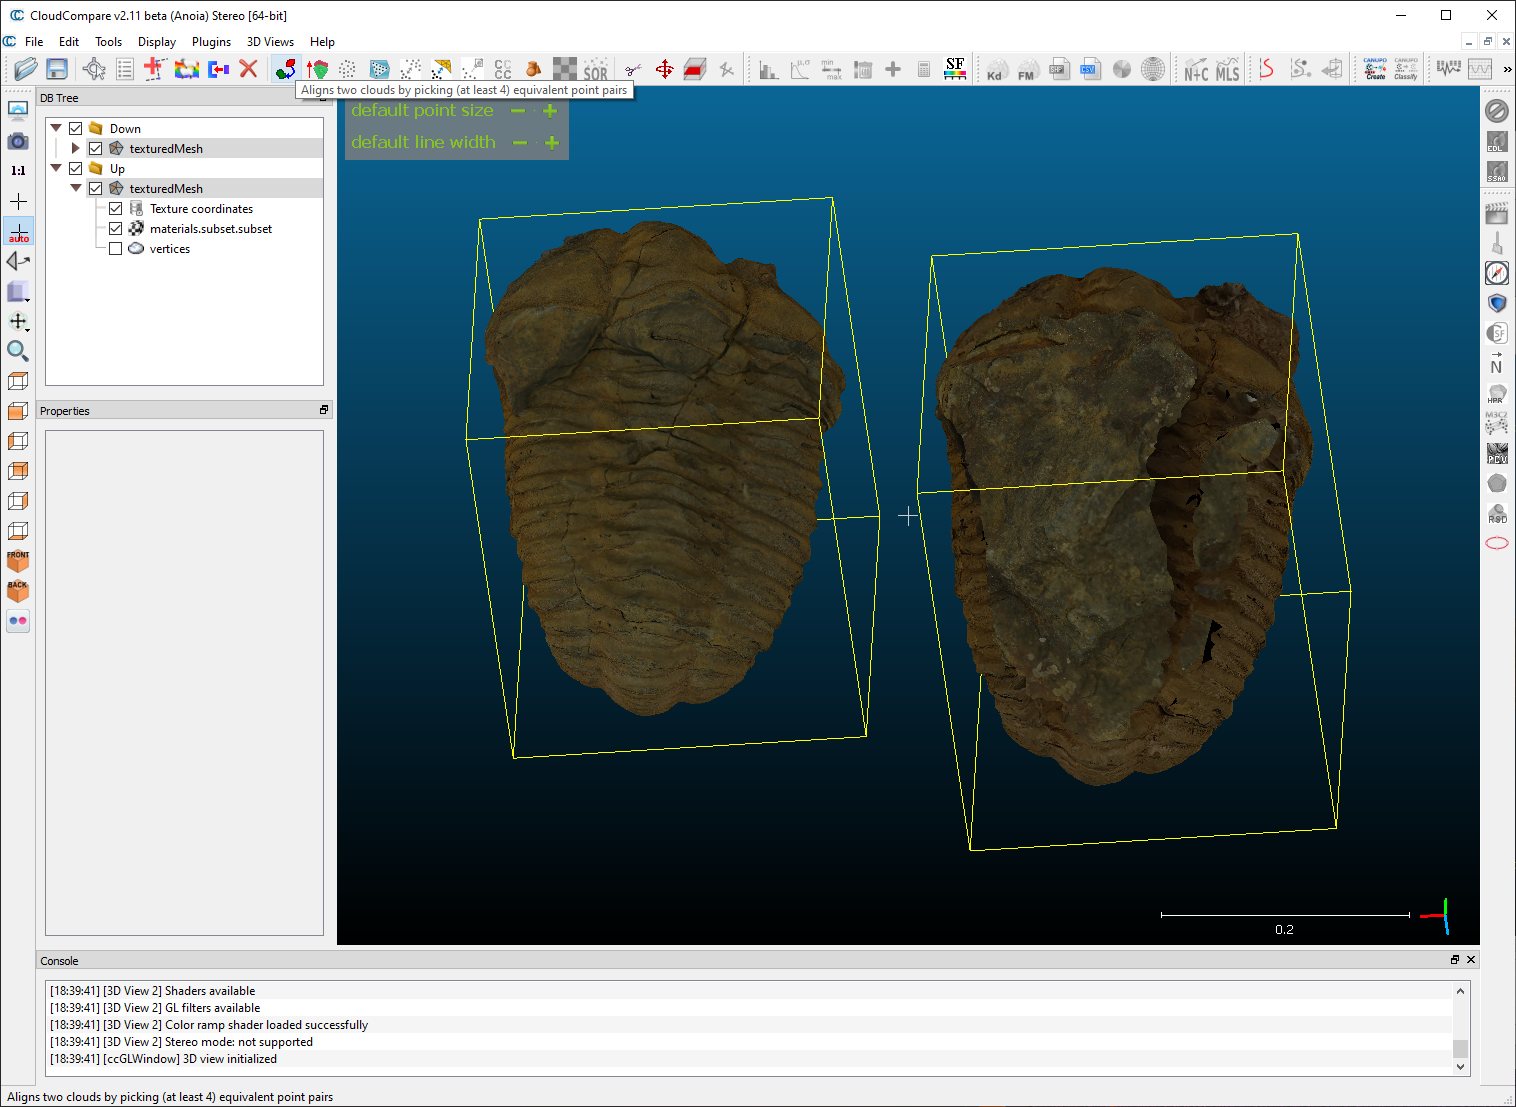Open the Display menu
The image size is (1516, 1107).
[x=156, y=42]
